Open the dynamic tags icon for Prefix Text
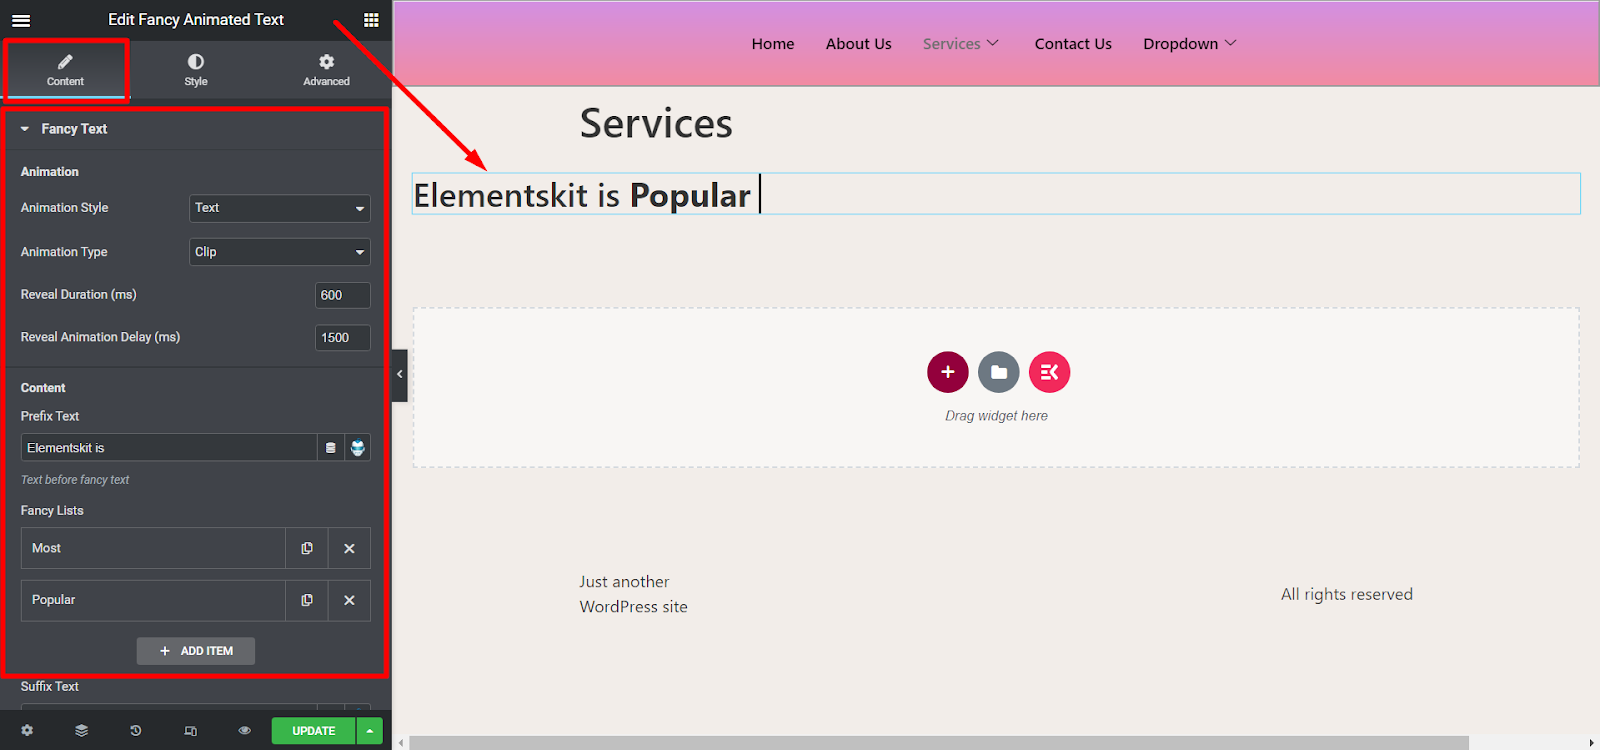The width and height of the screenshot is (1600, 750). point(331,448)
